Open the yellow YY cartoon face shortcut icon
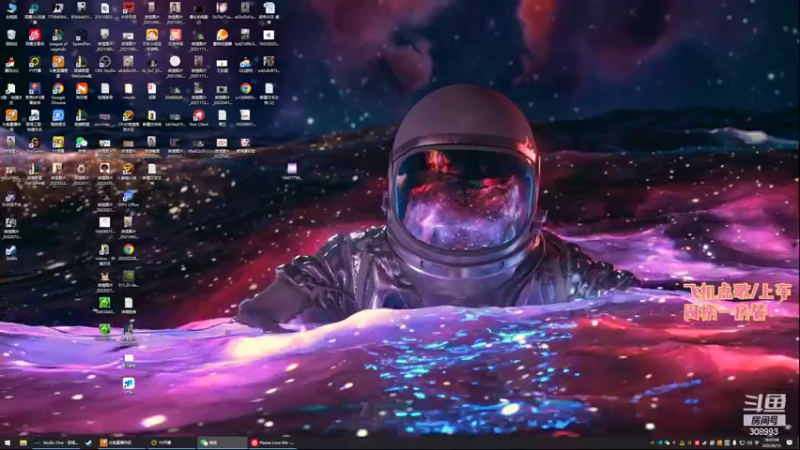Image resolution: width=800 pixels, height=450 pixels. click(x=58, y=144)
